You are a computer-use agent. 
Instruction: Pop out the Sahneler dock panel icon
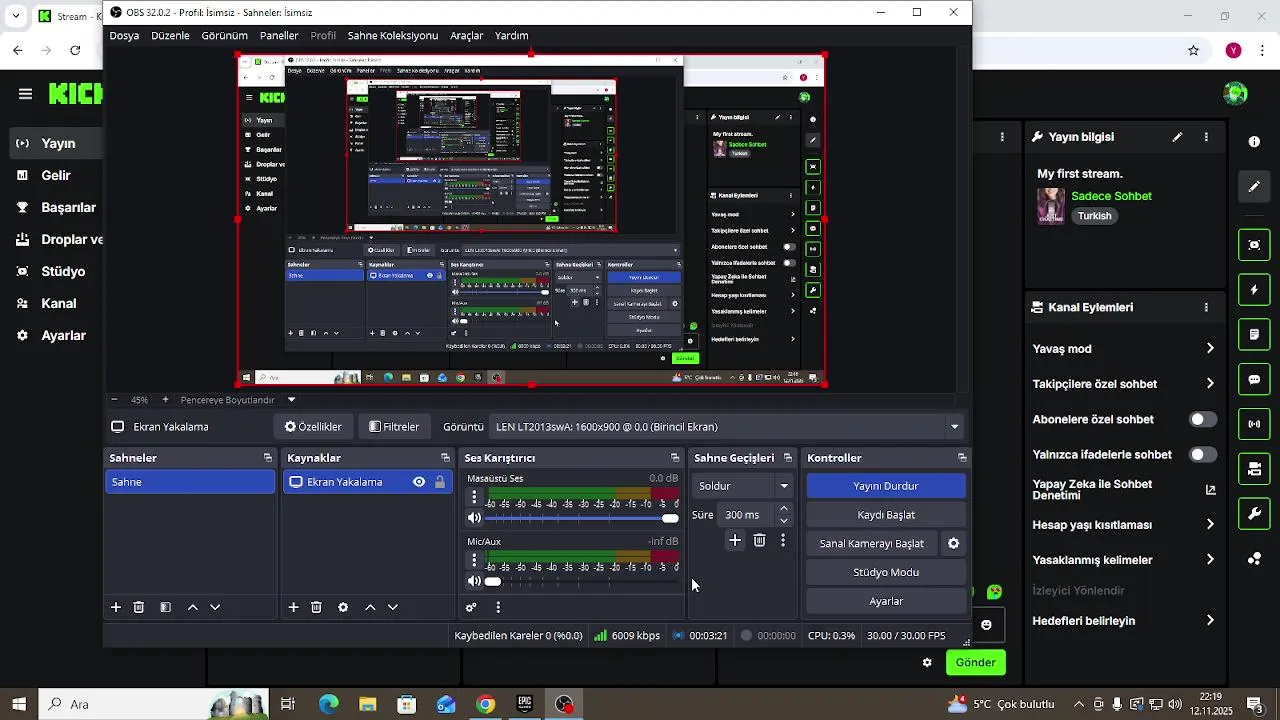click(267, 458)
